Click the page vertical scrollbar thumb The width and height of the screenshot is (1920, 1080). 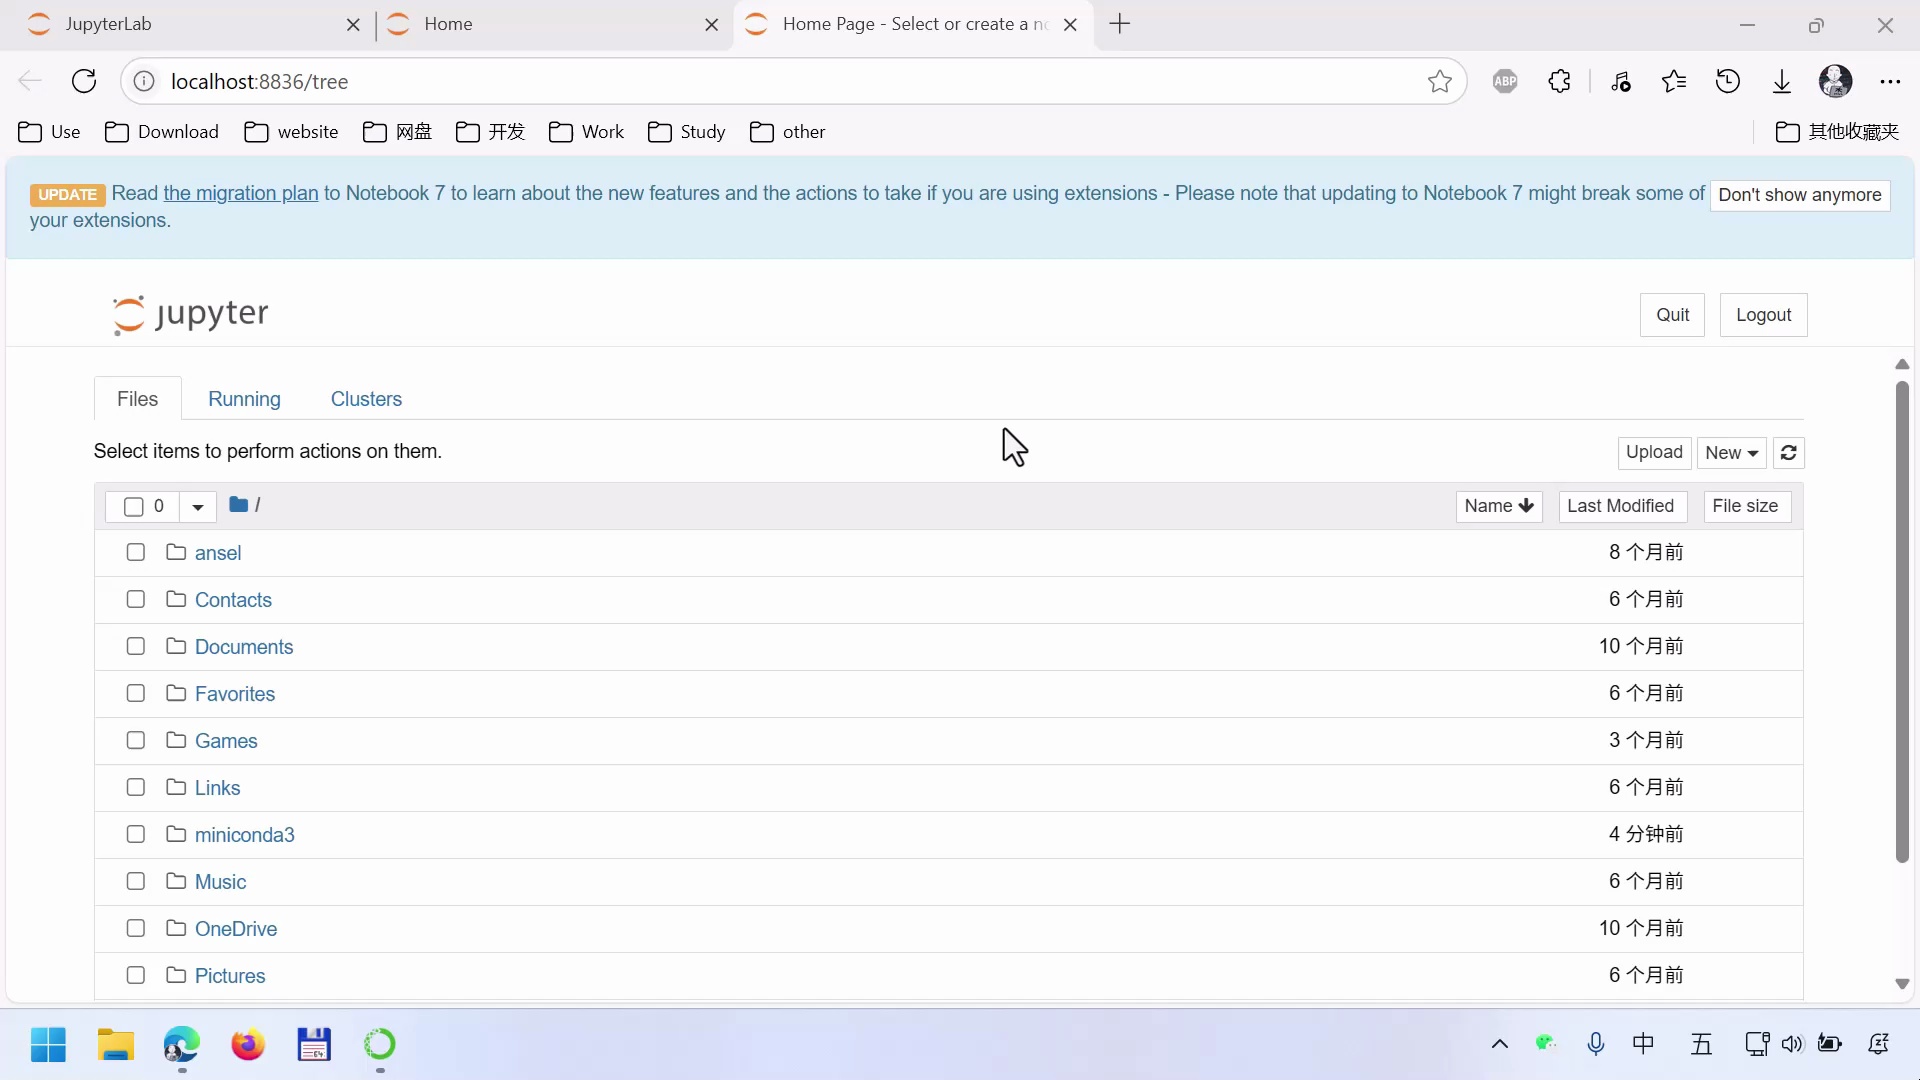coord(1902,620)
